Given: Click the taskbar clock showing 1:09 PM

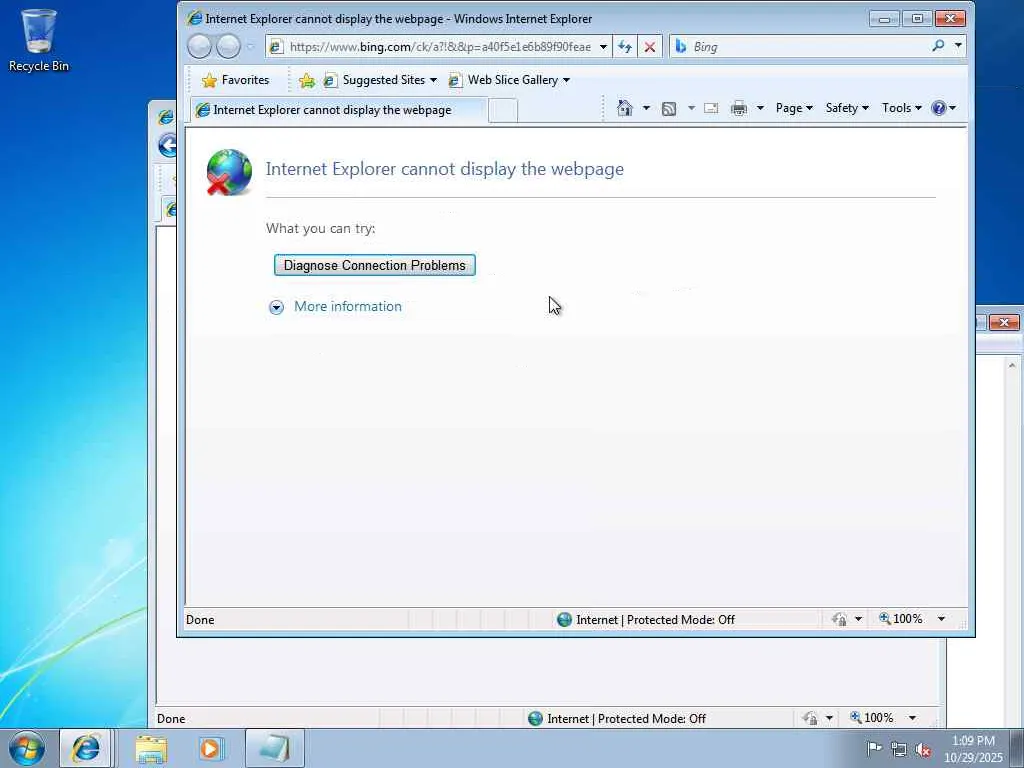Looking at the screenshot, I should point(973,749).
